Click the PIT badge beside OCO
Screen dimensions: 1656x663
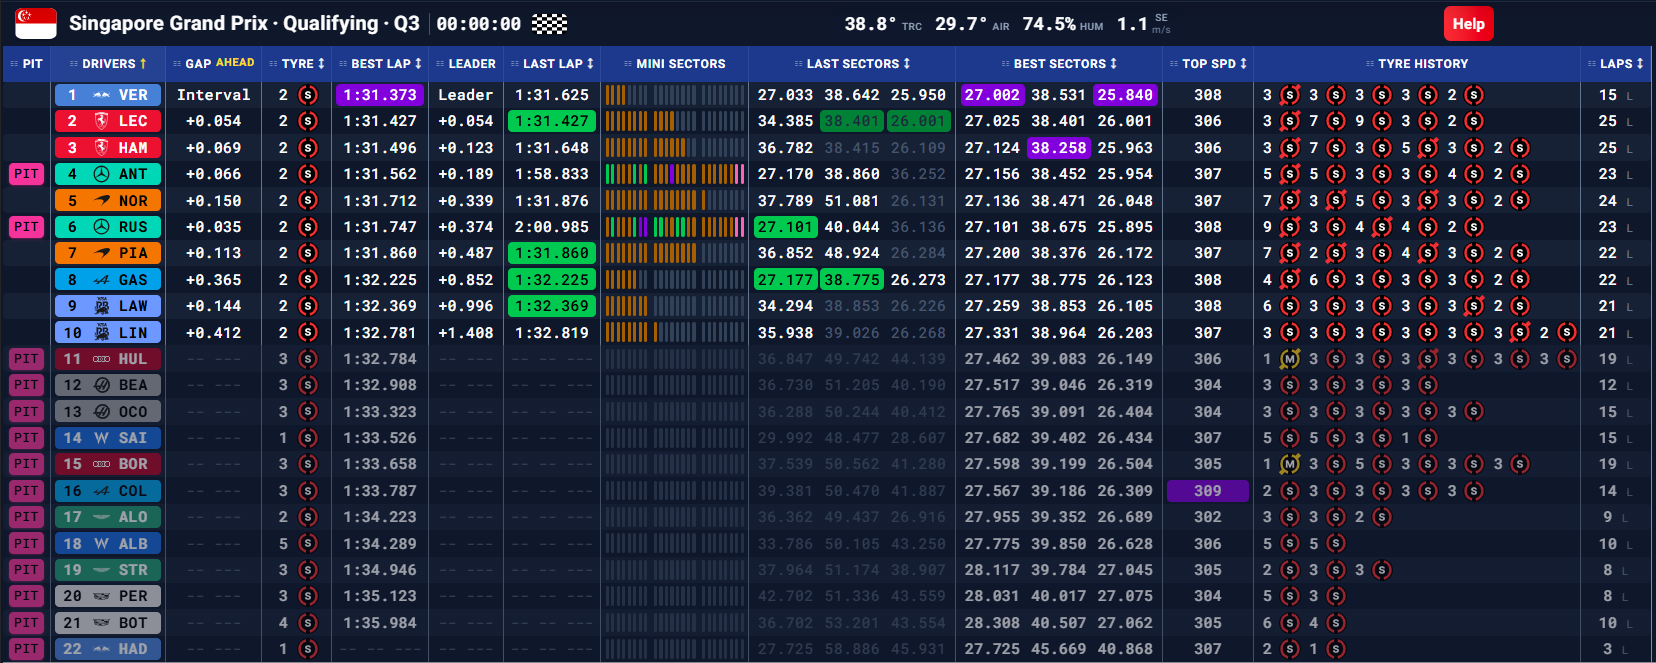26,411
